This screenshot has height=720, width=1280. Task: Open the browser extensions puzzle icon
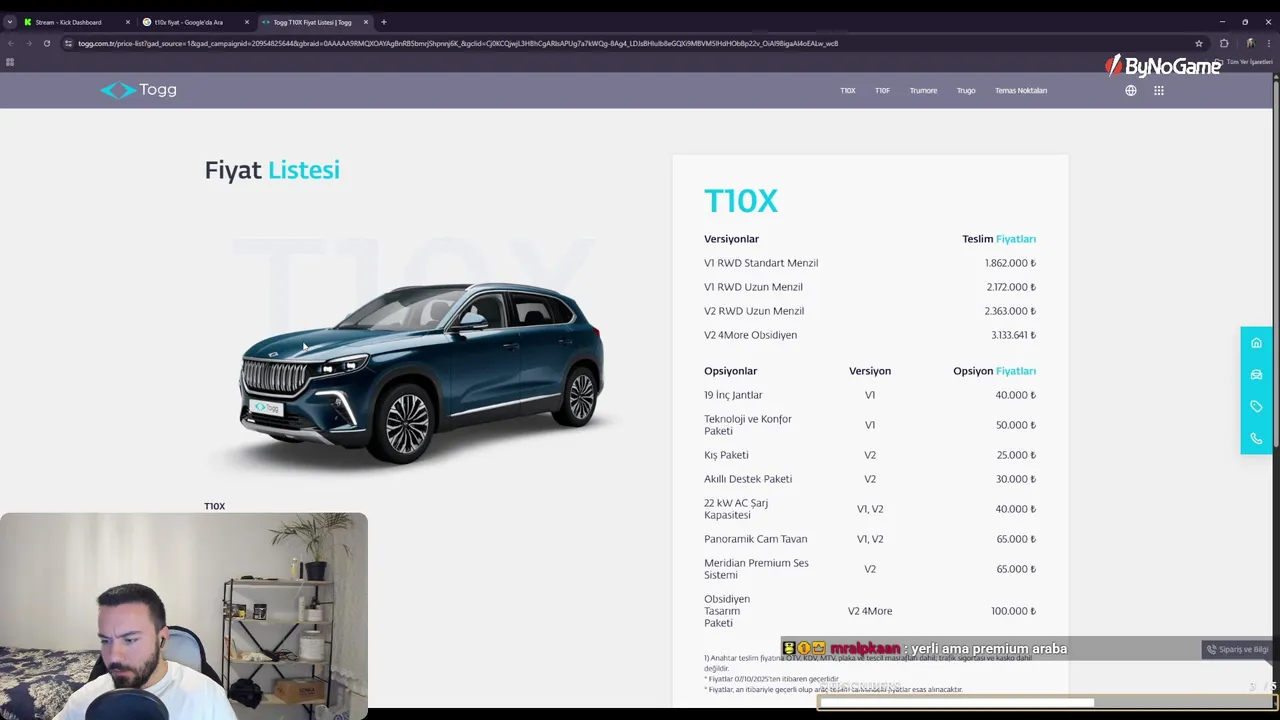pyautogui.click(x=1224, y=43)
